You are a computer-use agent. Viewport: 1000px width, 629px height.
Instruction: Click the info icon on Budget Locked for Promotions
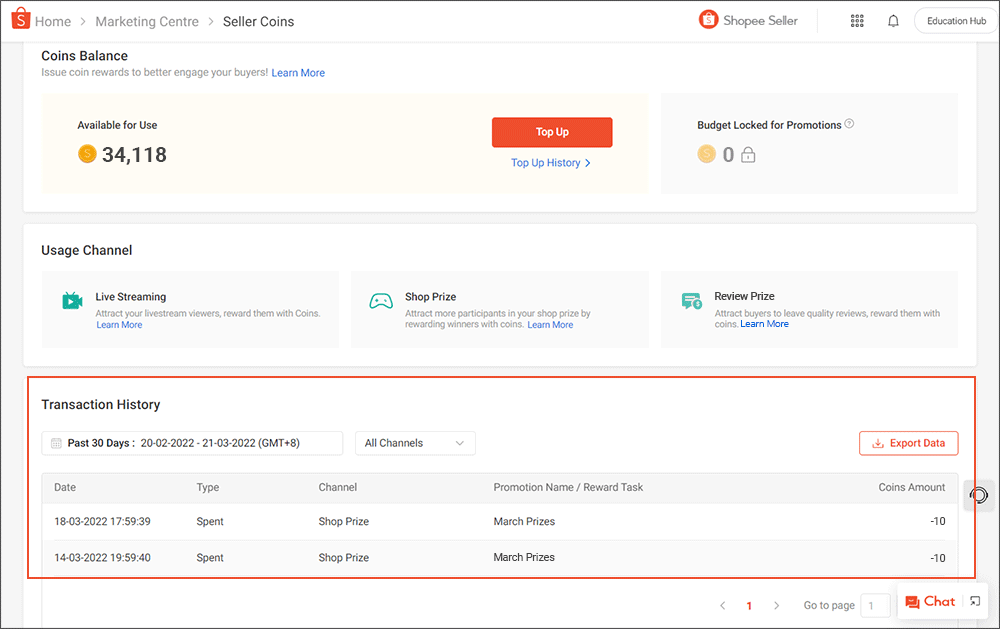coord(849,124)
